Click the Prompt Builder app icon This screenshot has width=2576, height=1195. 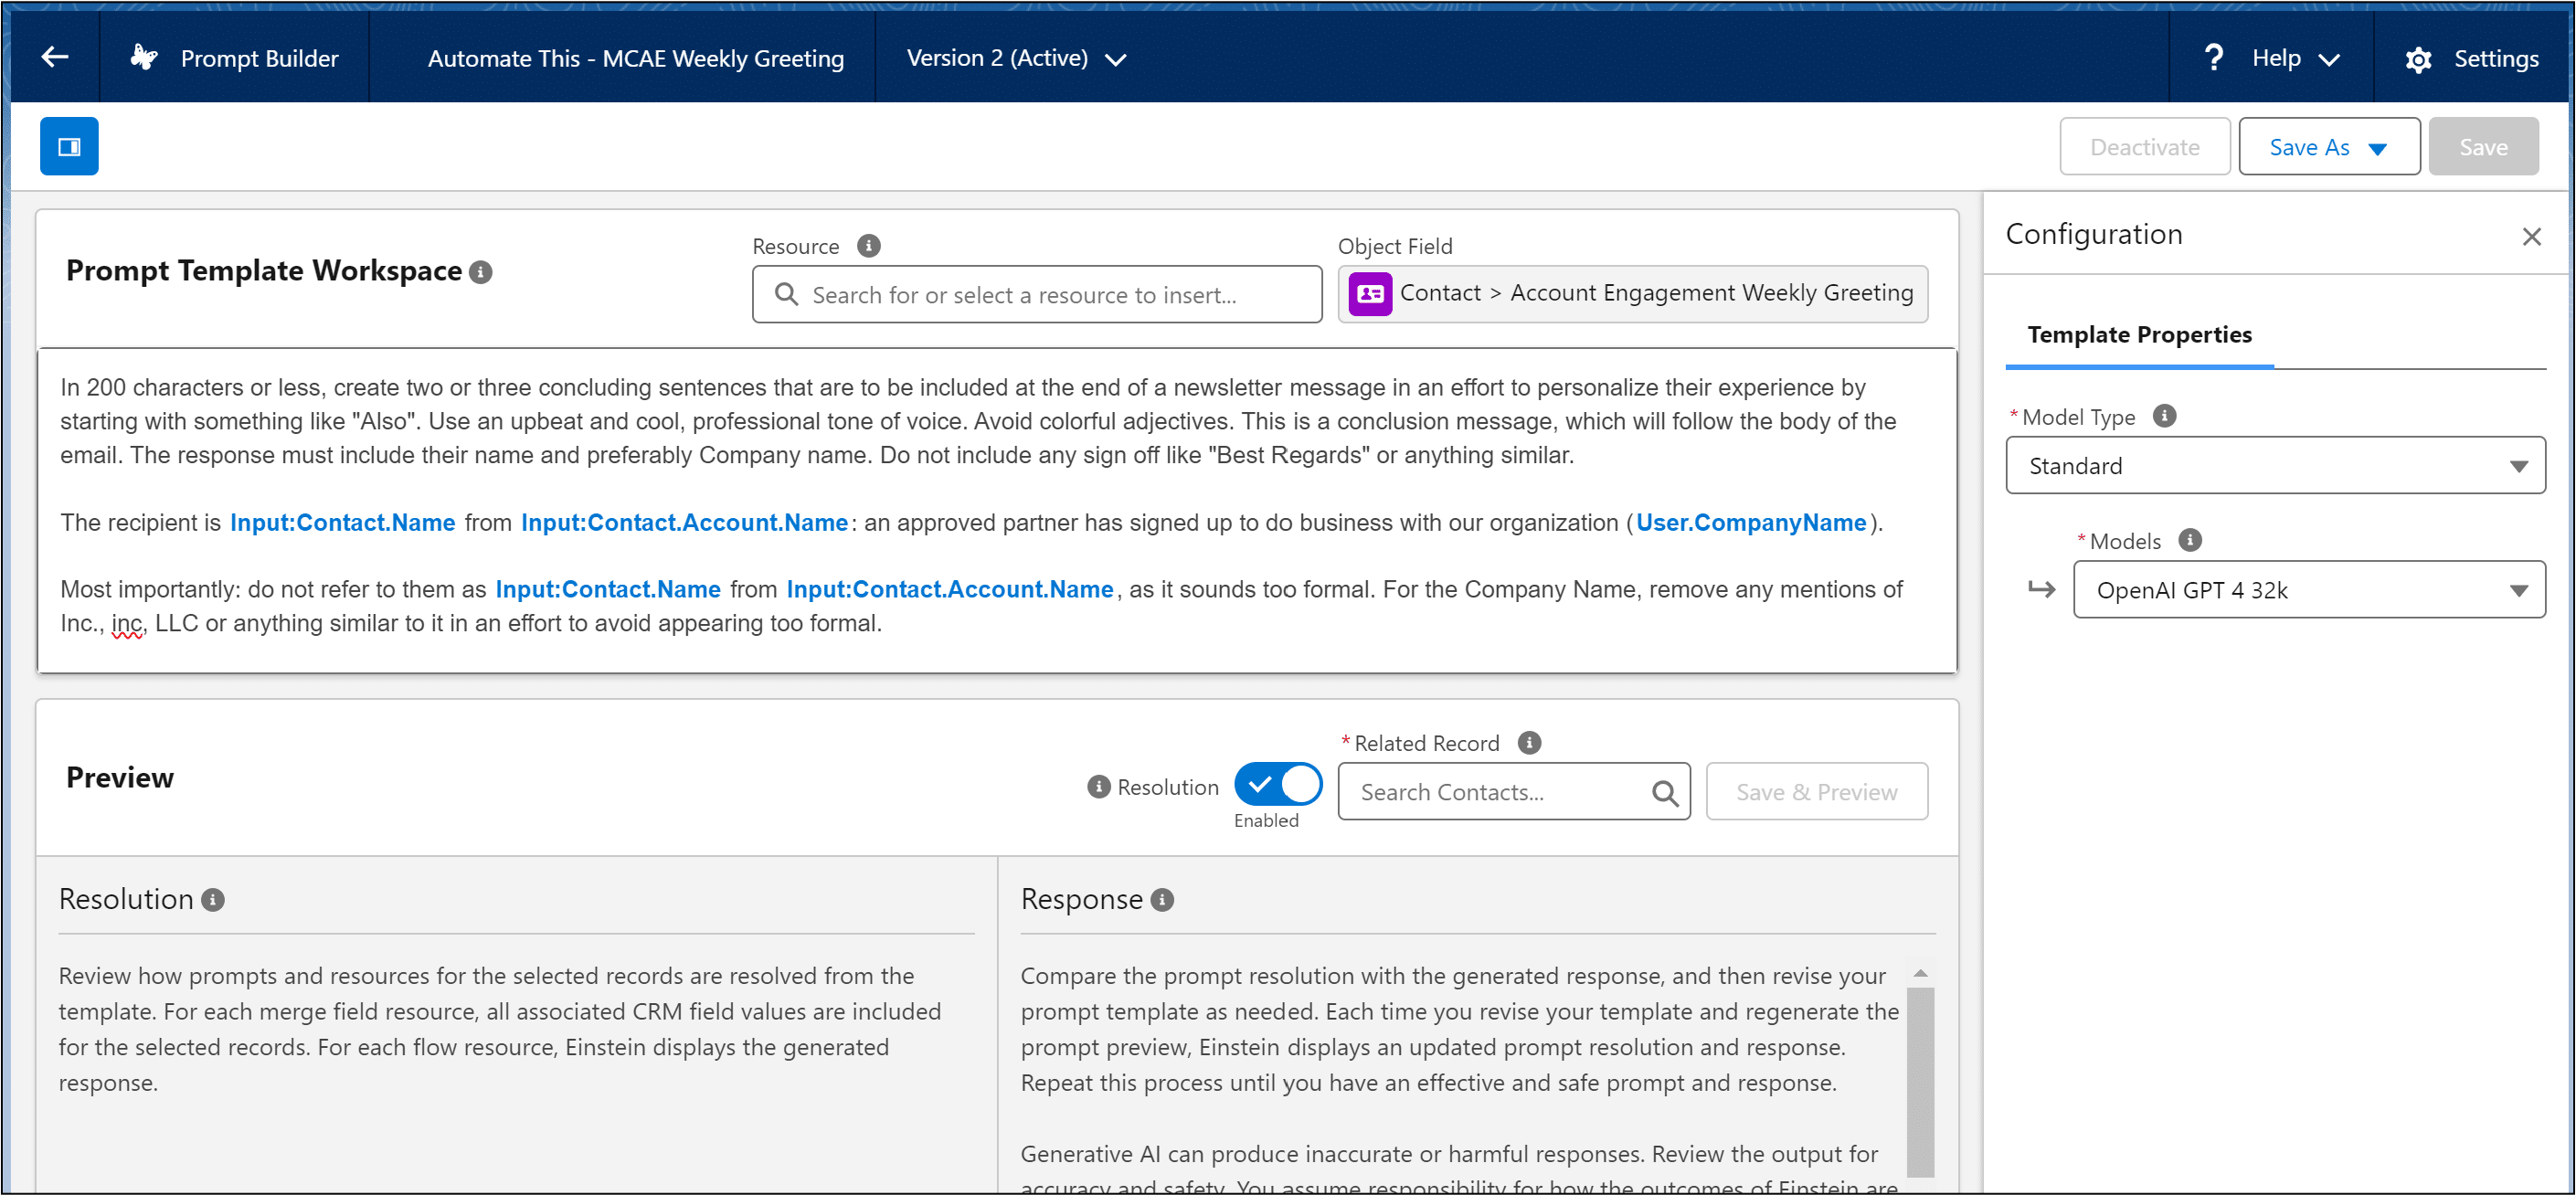pyautogui.click(x=143, y=56)
